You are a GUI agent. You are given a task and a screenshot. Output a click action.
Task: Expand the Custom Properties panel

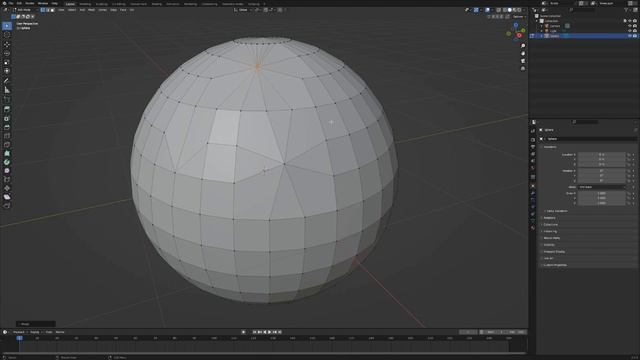(x=555, y=265)
